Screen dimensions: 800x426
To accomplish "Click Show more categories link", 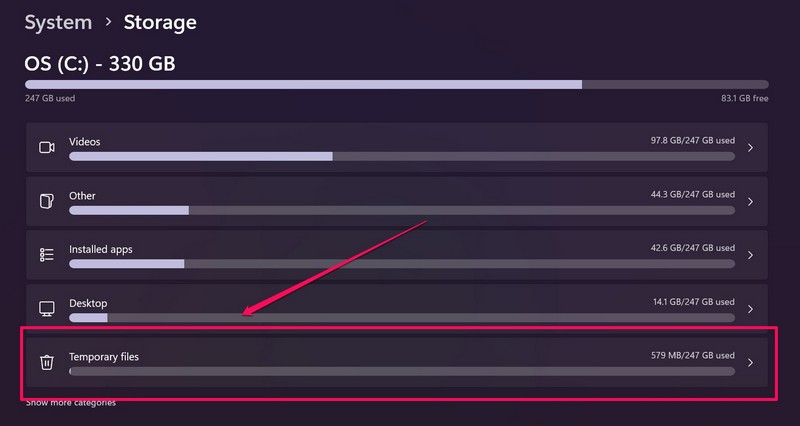I will click(70, 403).
